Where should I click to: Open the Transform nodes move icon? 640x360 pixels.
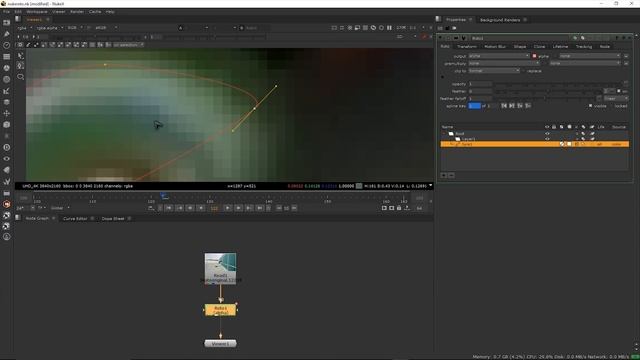coord(7,113)
